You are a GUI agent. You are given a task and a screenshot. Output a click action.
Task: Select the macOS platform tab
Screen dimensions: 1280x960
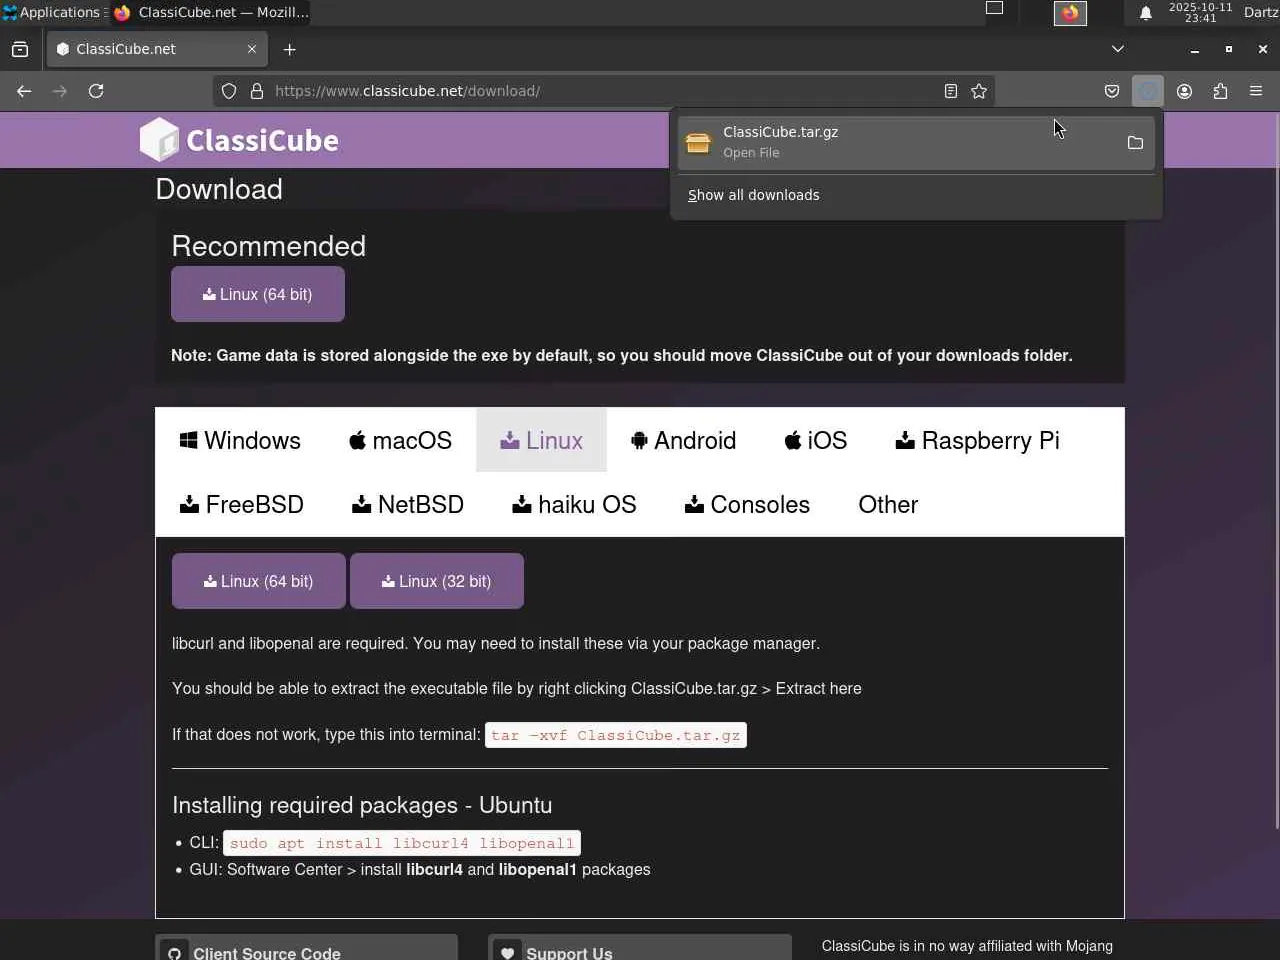tap(400, 440)
